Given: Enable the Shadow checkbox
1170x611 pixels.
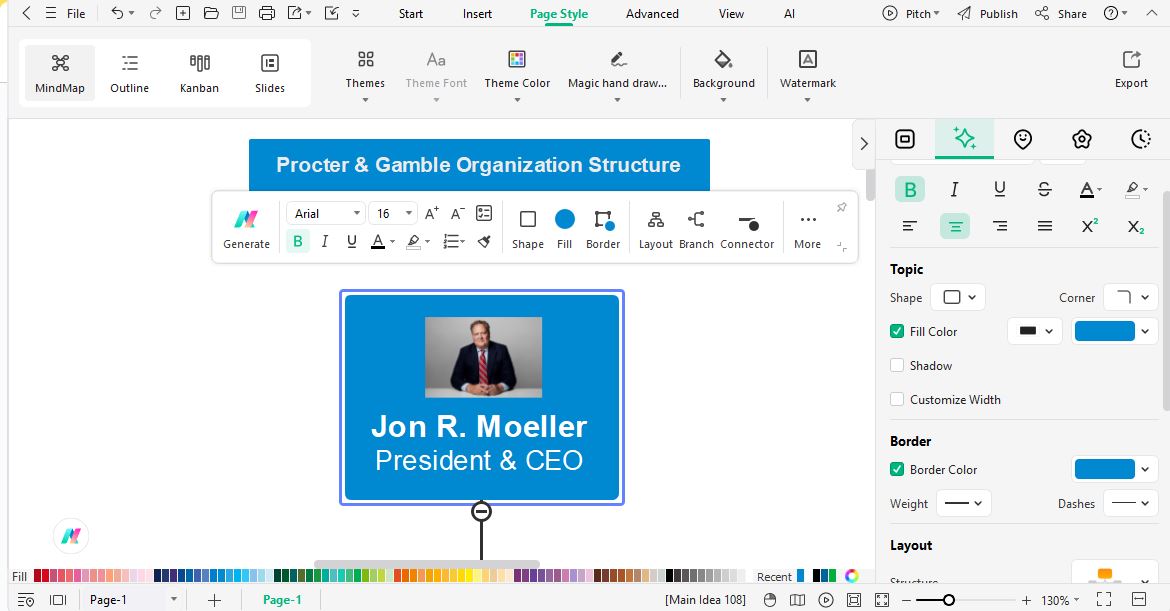Looking at the screenshot, I should pos(897,366).
